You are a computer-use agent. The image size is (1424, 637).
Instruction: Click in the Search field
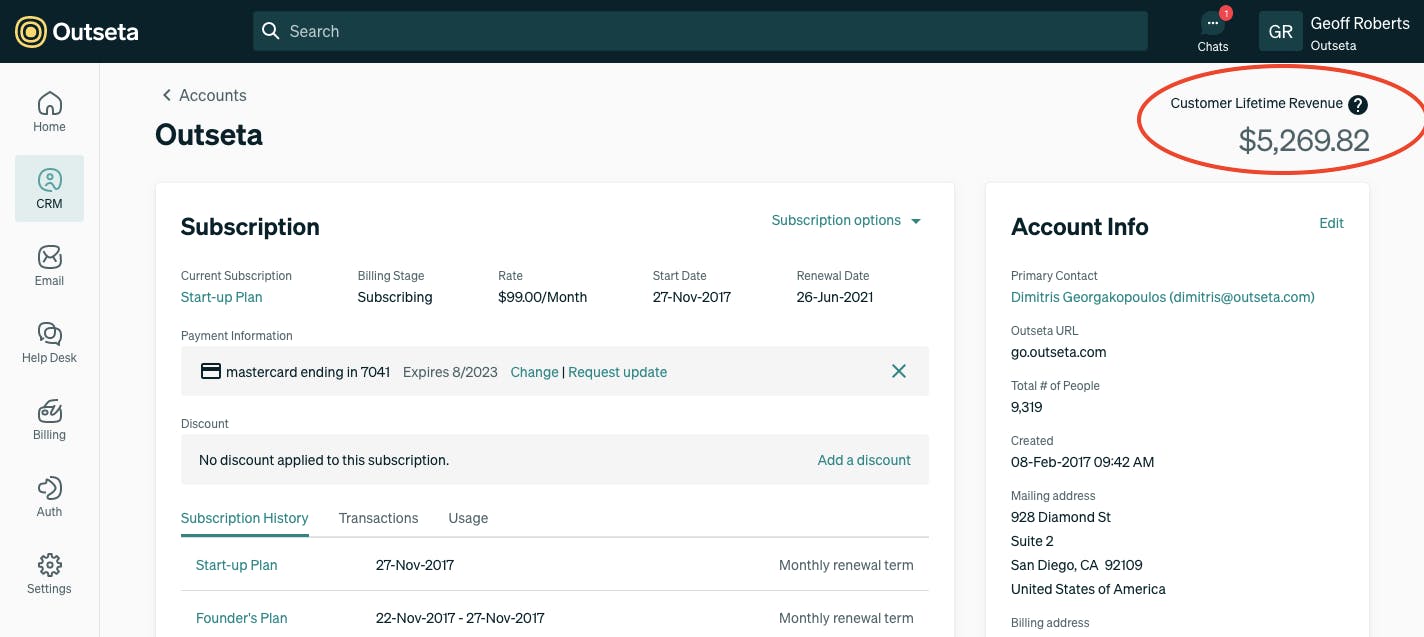[700, 31]
